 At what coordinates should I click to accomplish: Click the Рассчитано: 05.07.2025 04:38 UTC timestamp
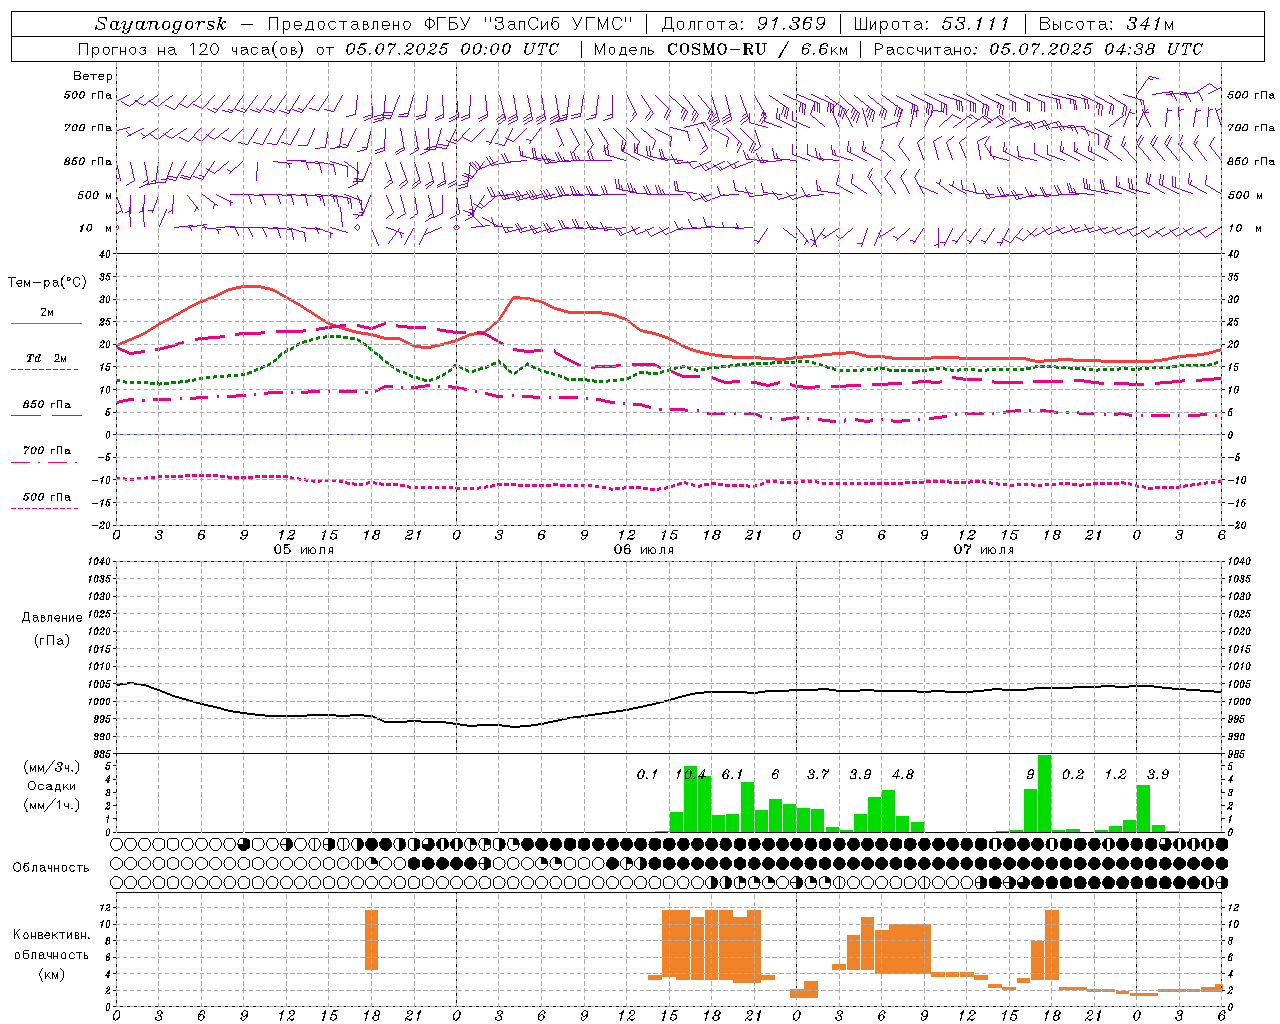pos(1038,49)
